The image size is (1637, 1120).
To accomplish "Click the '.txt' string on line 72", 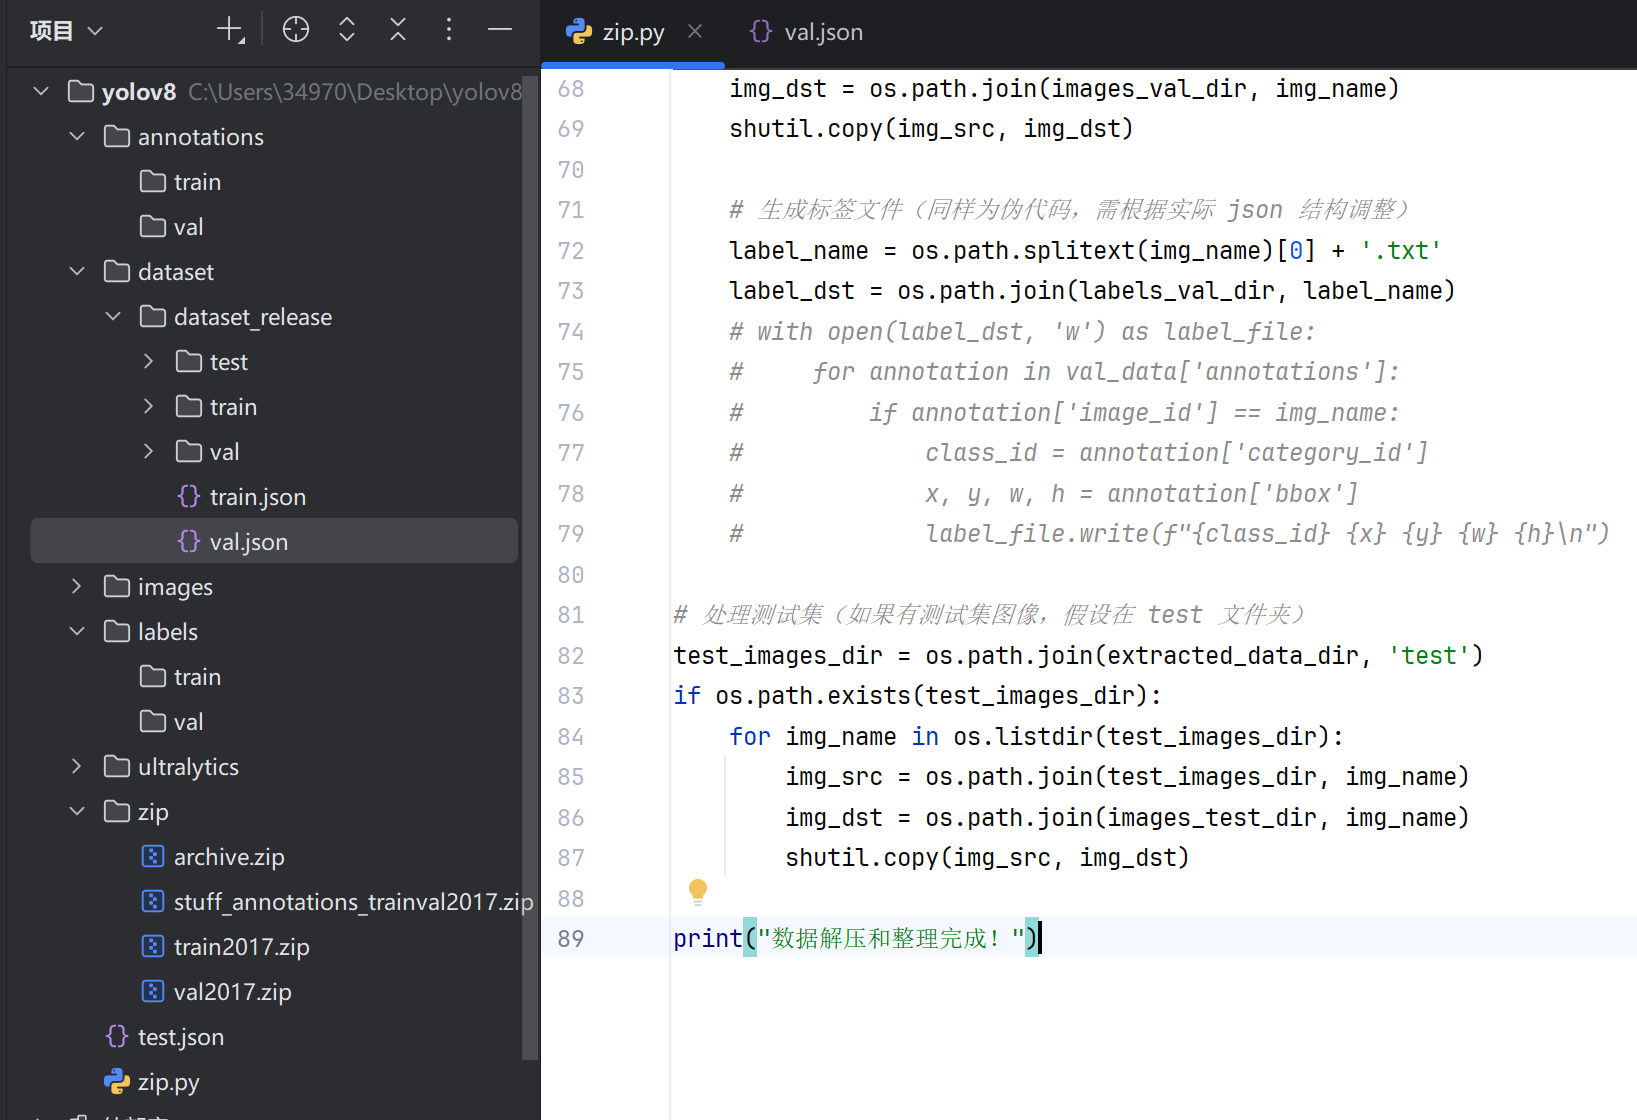I will coord(1400,251).
